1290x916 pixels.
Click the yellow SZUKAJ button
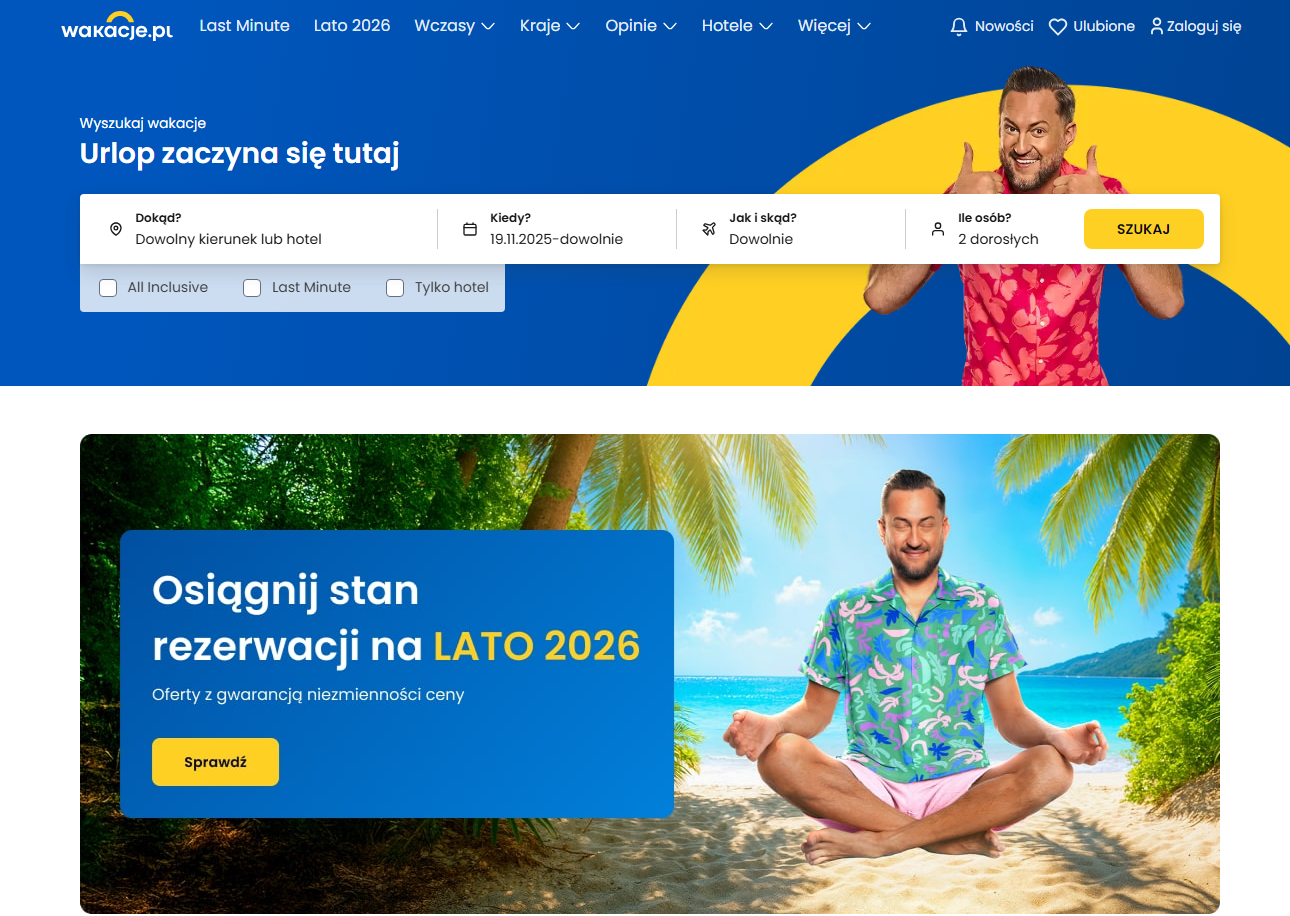coord(1143,229)
